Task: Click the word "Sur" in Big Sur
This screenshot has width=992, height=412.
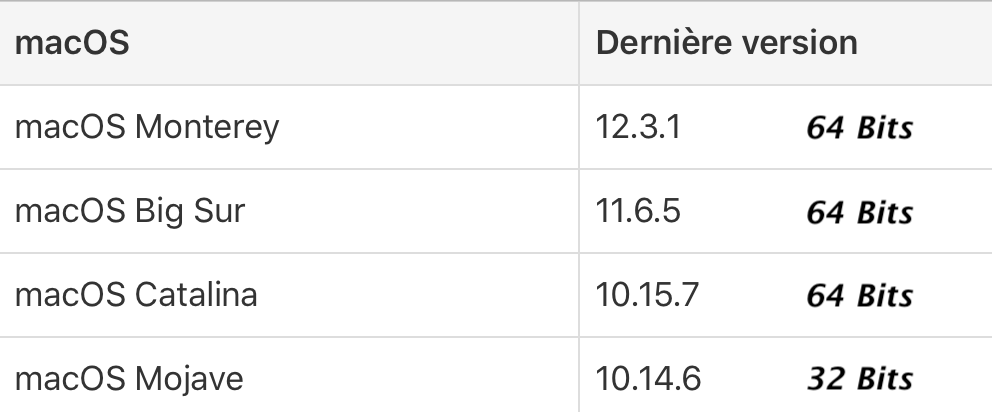Action: (216, 212)
